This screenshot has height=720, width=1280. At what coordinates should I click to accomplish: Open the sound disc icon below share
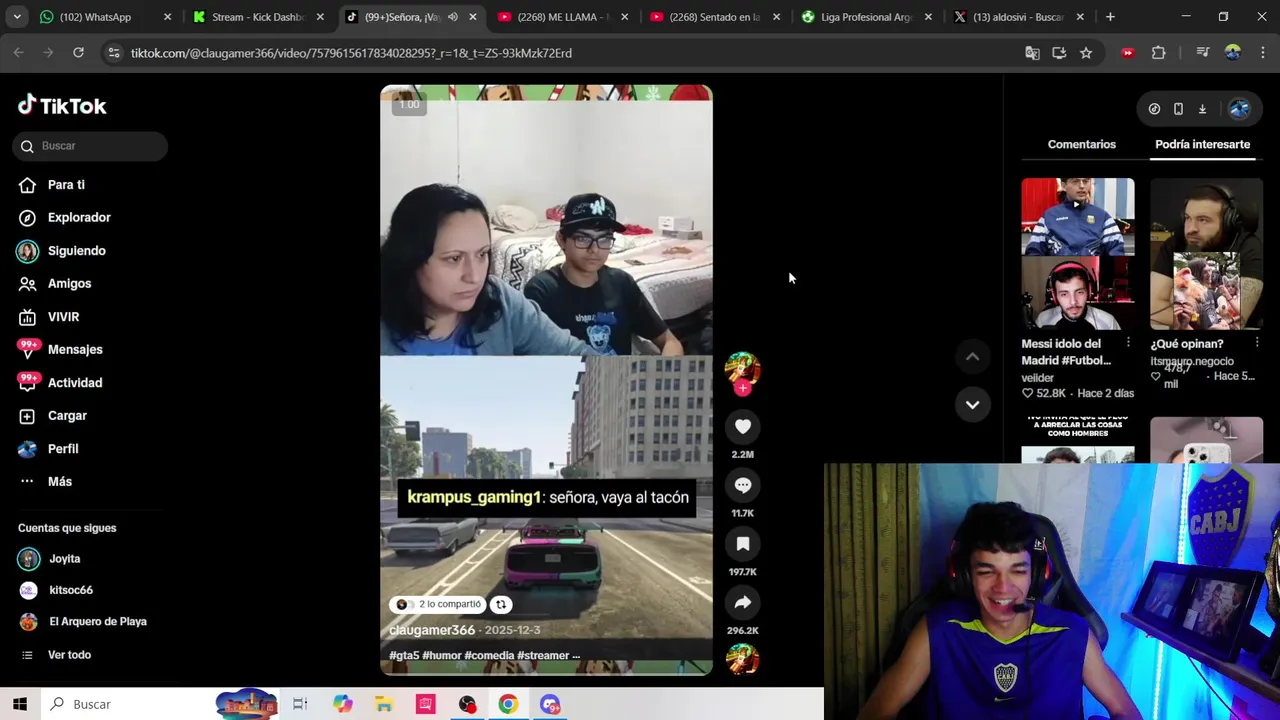743,660
